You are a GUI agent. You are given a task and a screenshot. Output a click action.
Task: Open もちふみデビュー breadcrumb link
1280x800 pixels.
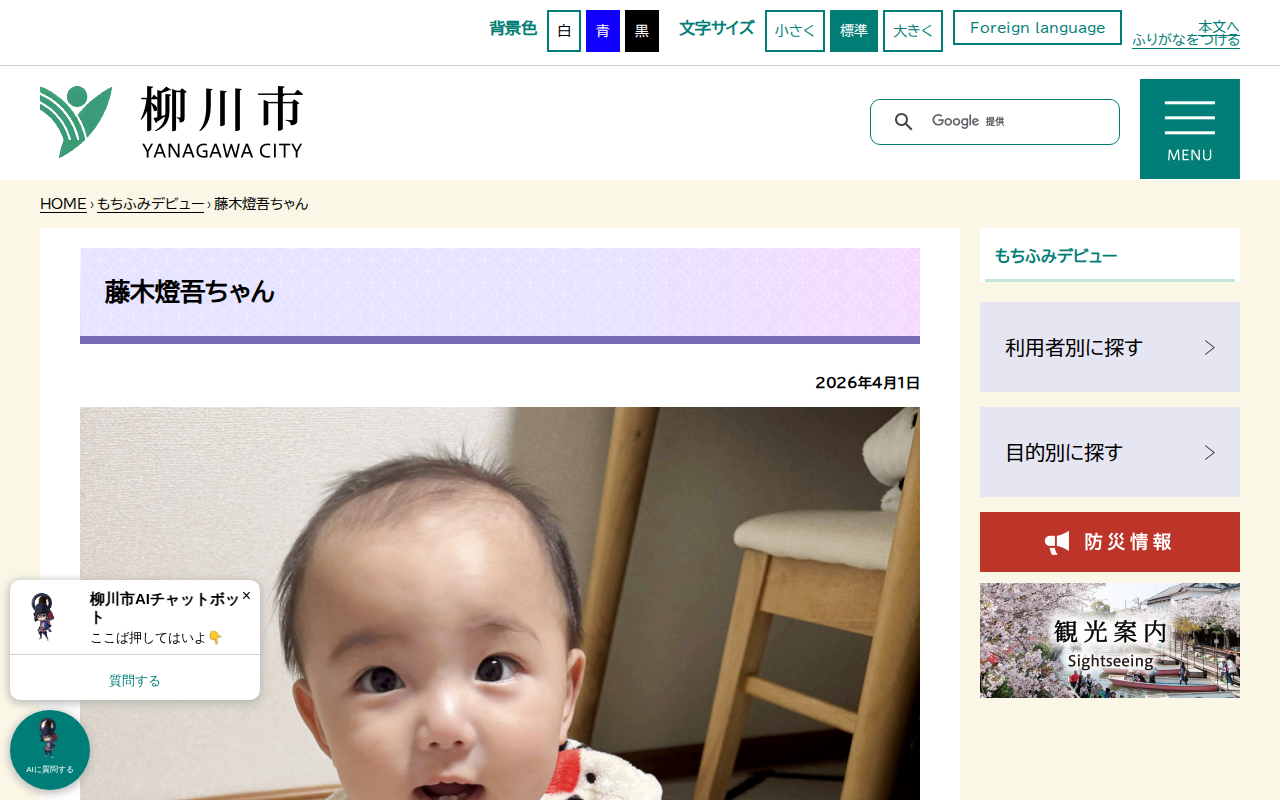(x=150, y=204)
